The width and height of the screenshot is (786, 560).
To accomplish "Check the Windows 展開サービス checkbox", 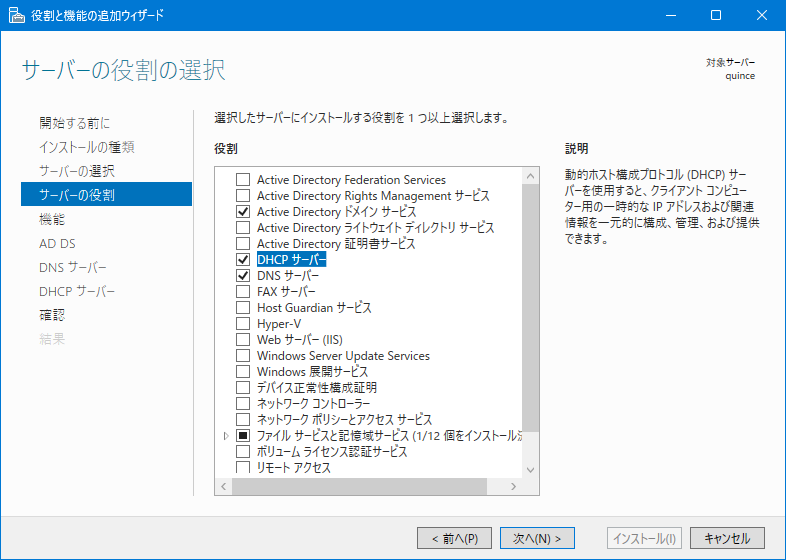I will point(243,372).
